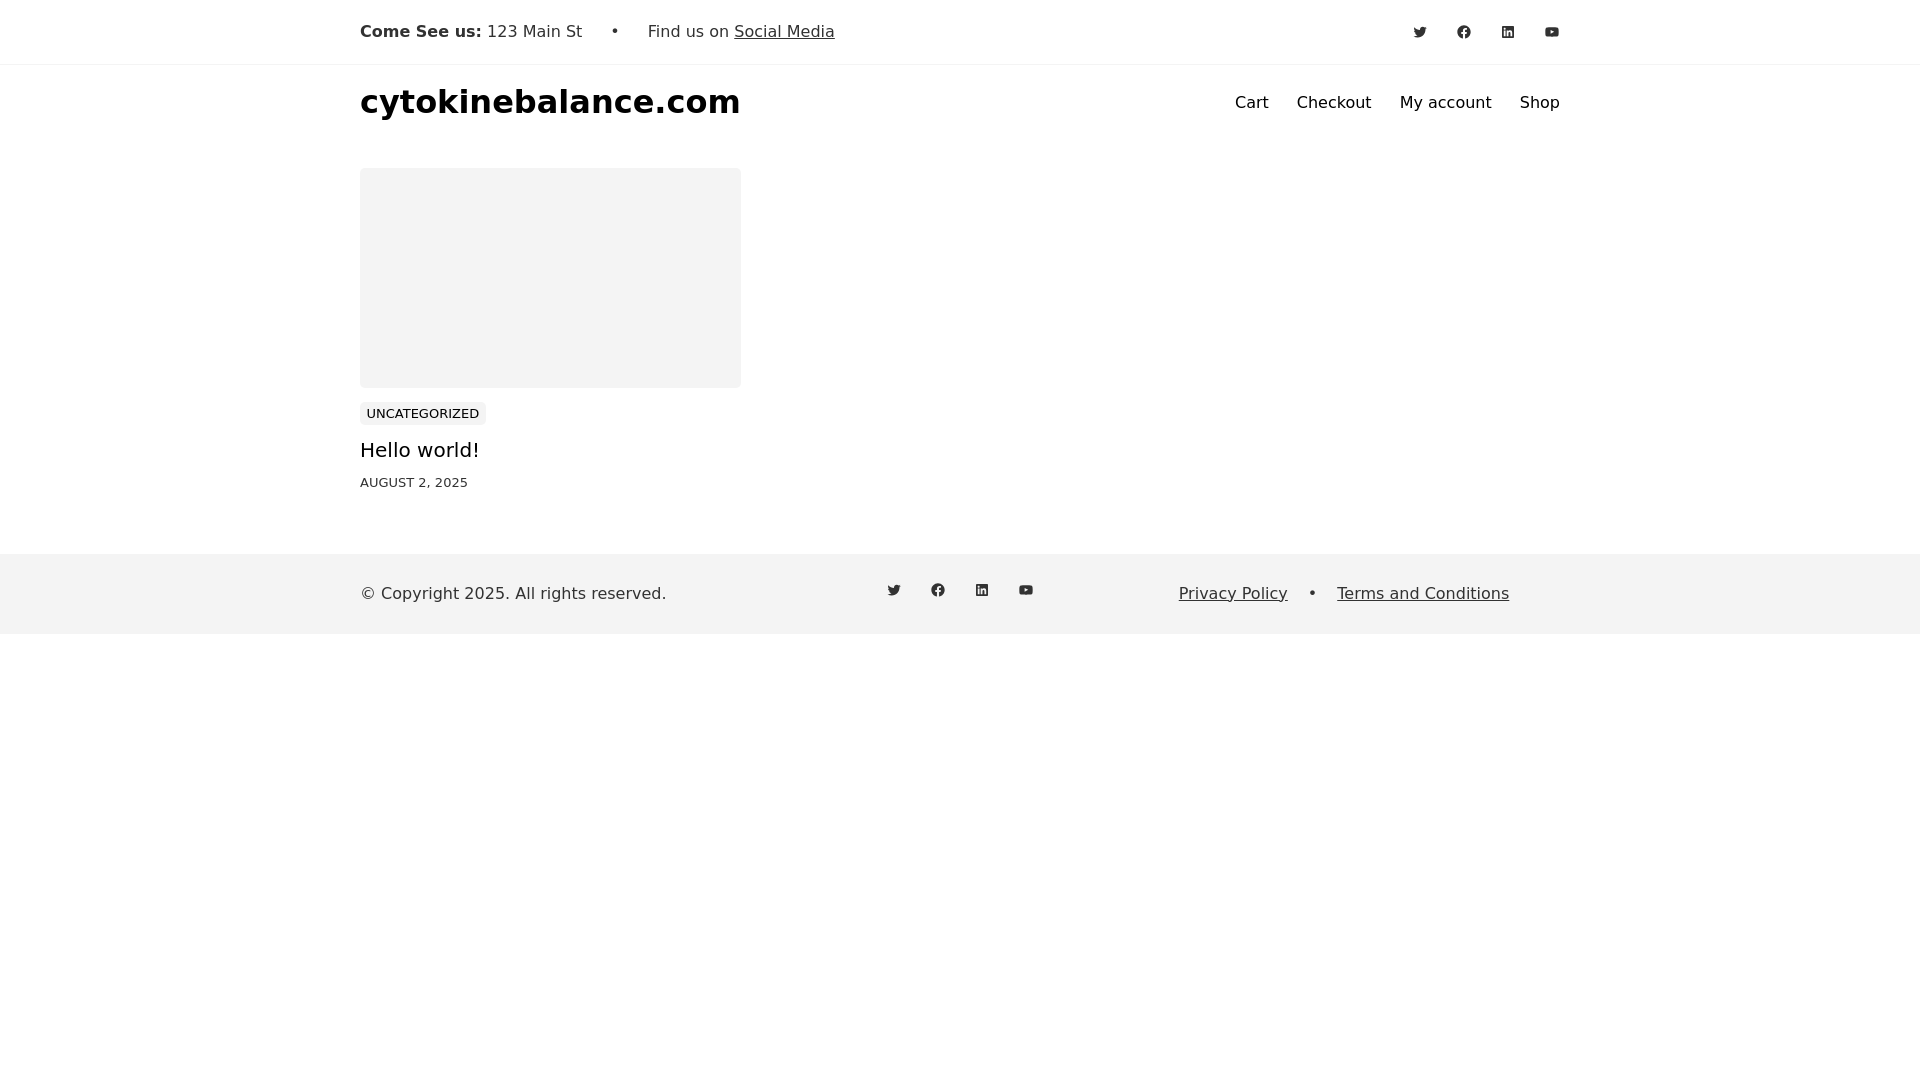Screen dimensions: 1920x1080
Task: Open the My account menu link
Action: click(x=1445, y=103)
